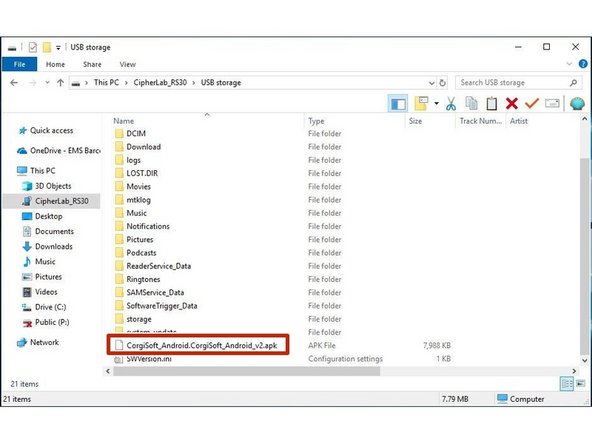Click USB storage in the address breadcrumb

(221, 83)
